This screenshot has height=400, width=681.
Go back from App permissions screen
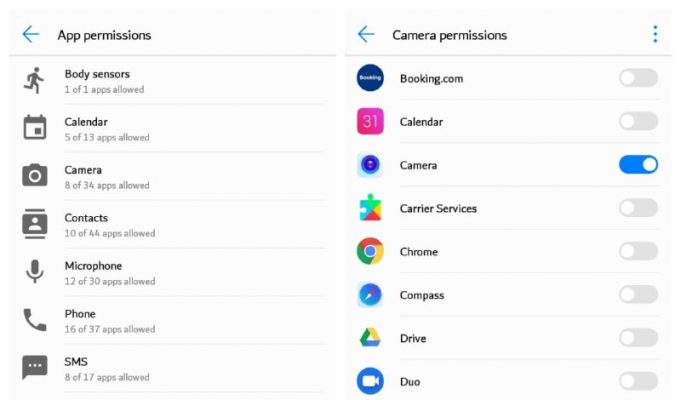(31, 34)
